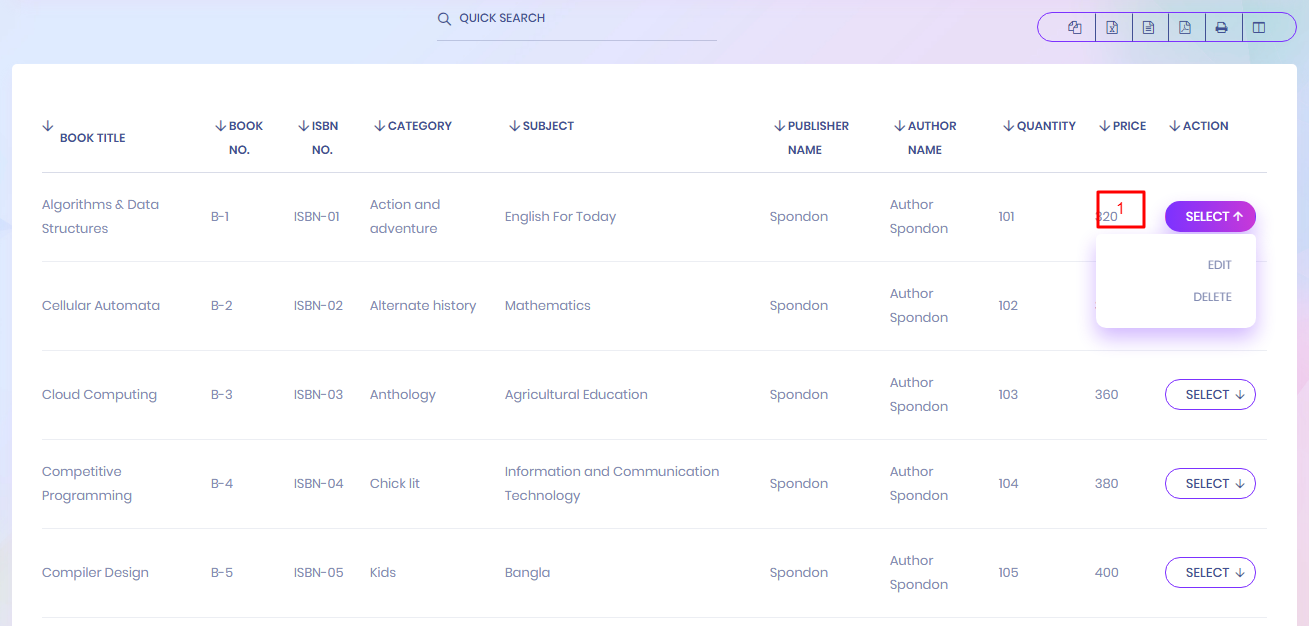Export the table as CSV file
1309x626 pixels.
click(x=1148, y=28)
